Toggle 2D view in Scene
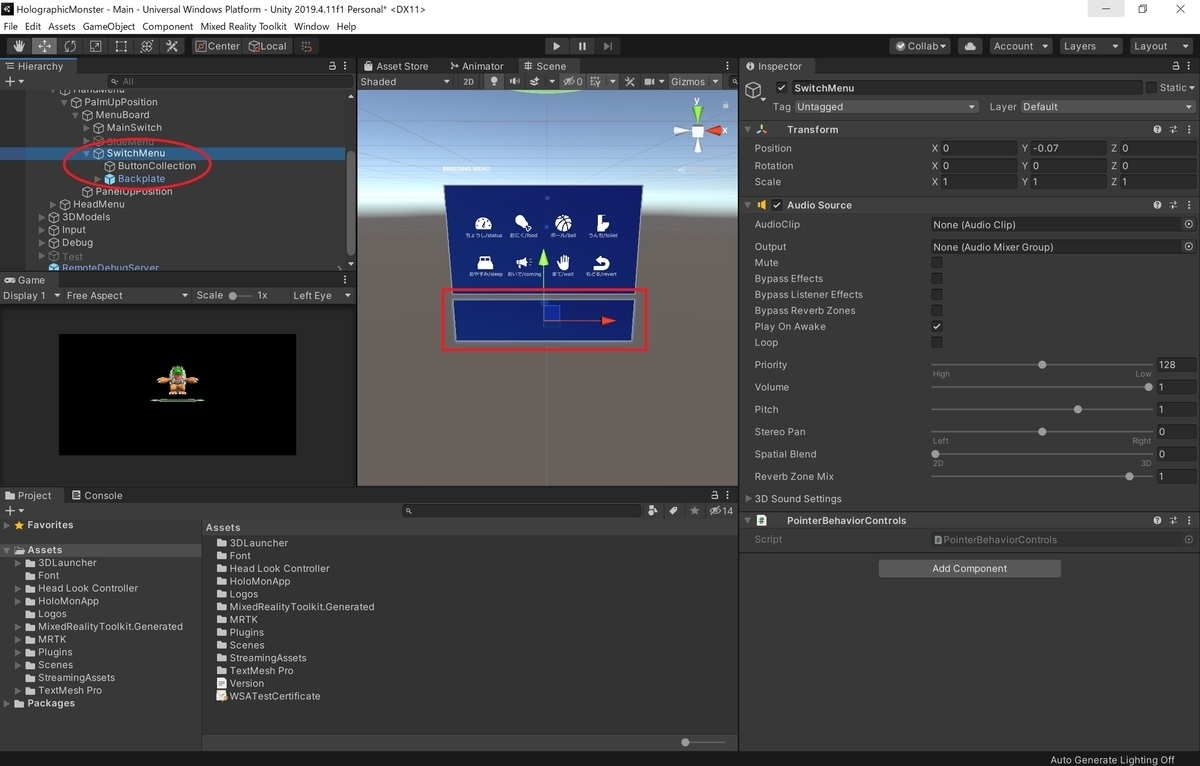The image size is (1200, 766). point(468,82)
